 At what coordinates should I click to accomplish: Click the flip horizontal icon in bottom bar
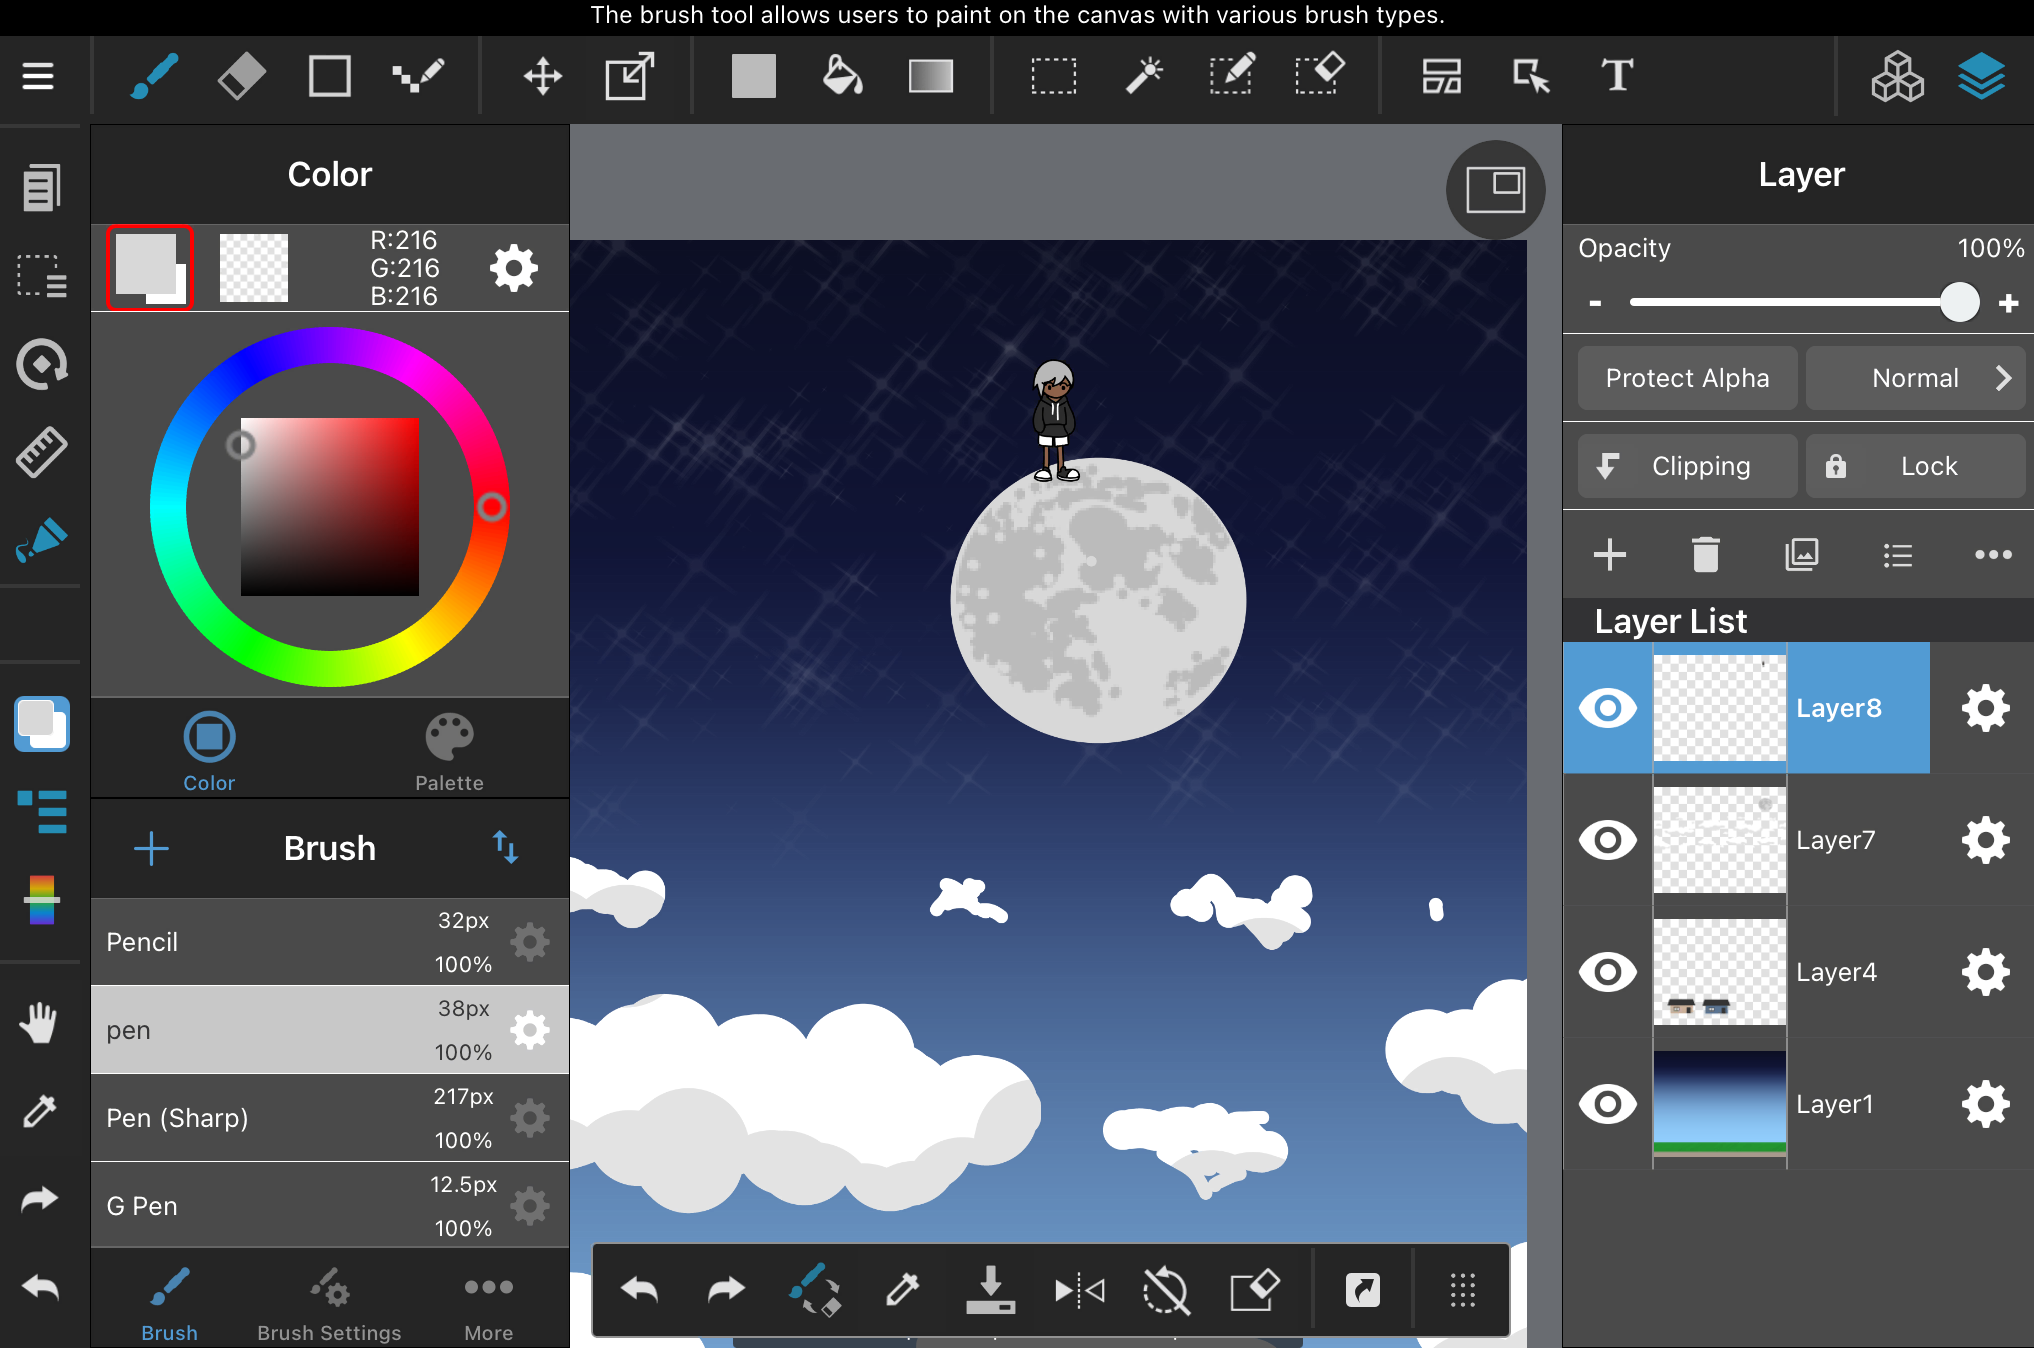click(1079, 1291)
